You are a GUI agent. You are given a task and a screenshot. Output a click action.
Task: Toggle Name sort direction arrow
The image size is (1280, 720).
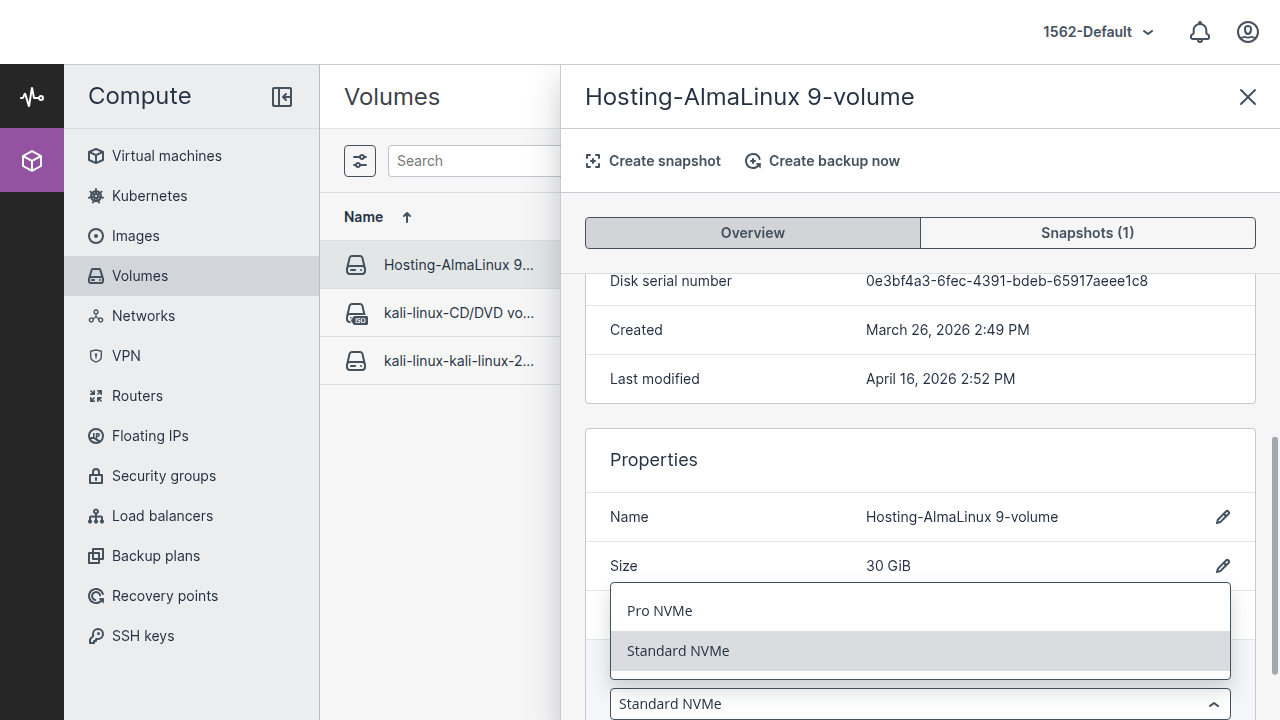coord(407,217)
